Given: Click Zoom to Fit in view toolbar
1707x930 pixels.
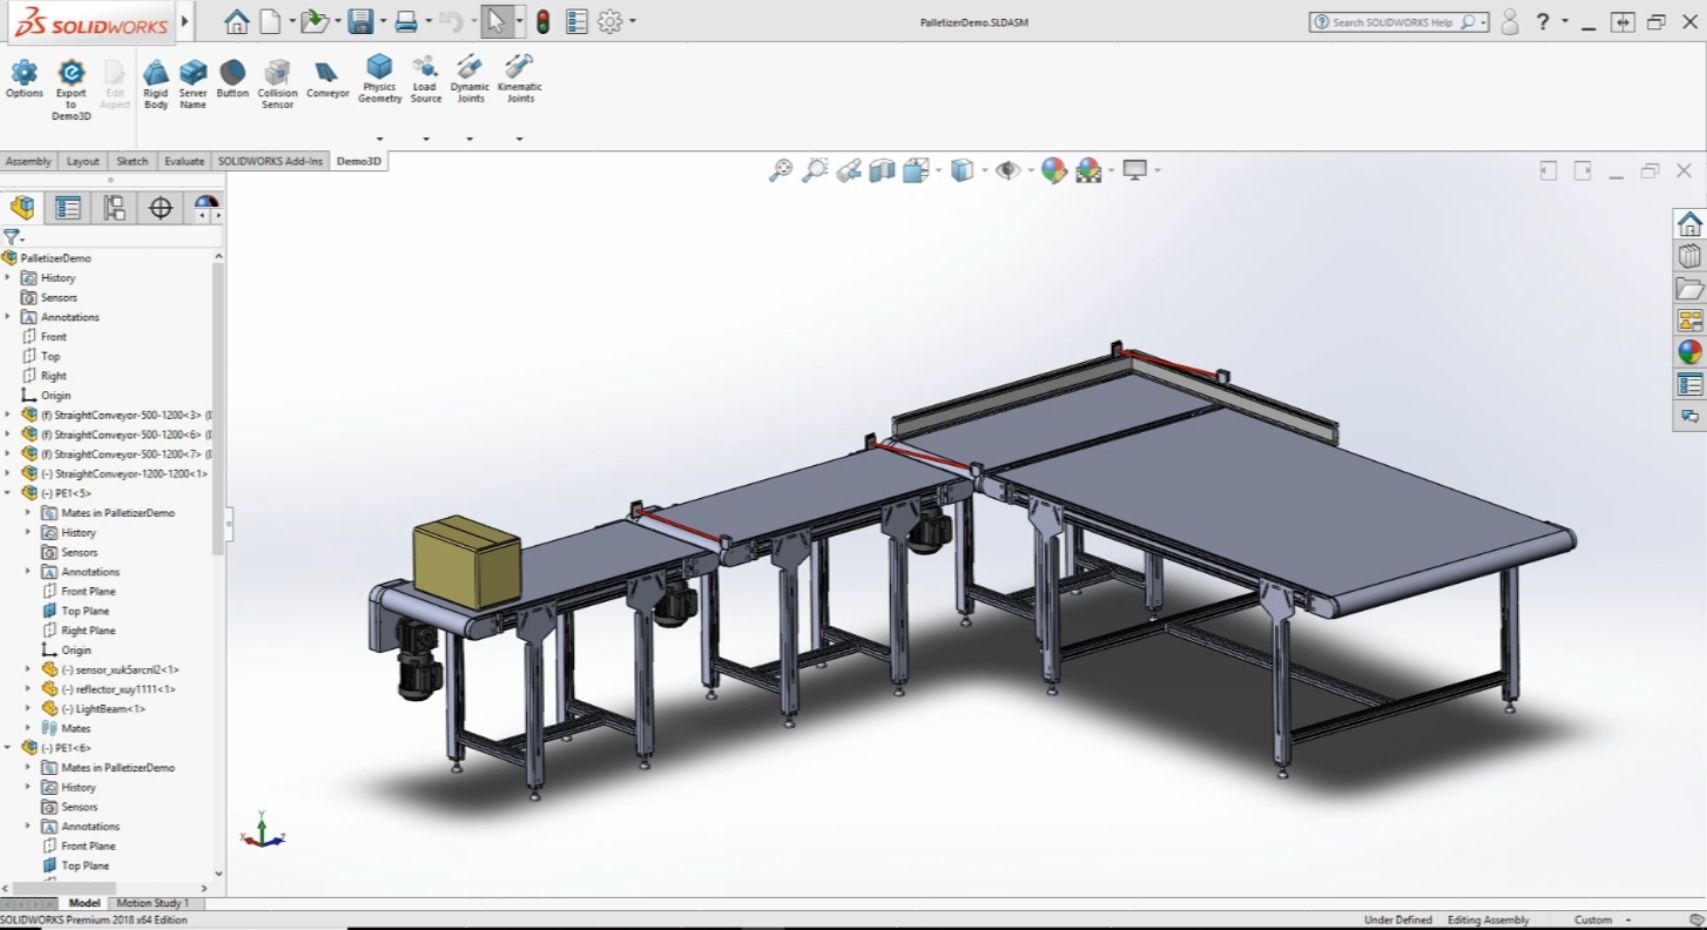Looking at the screenshot, I should (x=780, y=171).
